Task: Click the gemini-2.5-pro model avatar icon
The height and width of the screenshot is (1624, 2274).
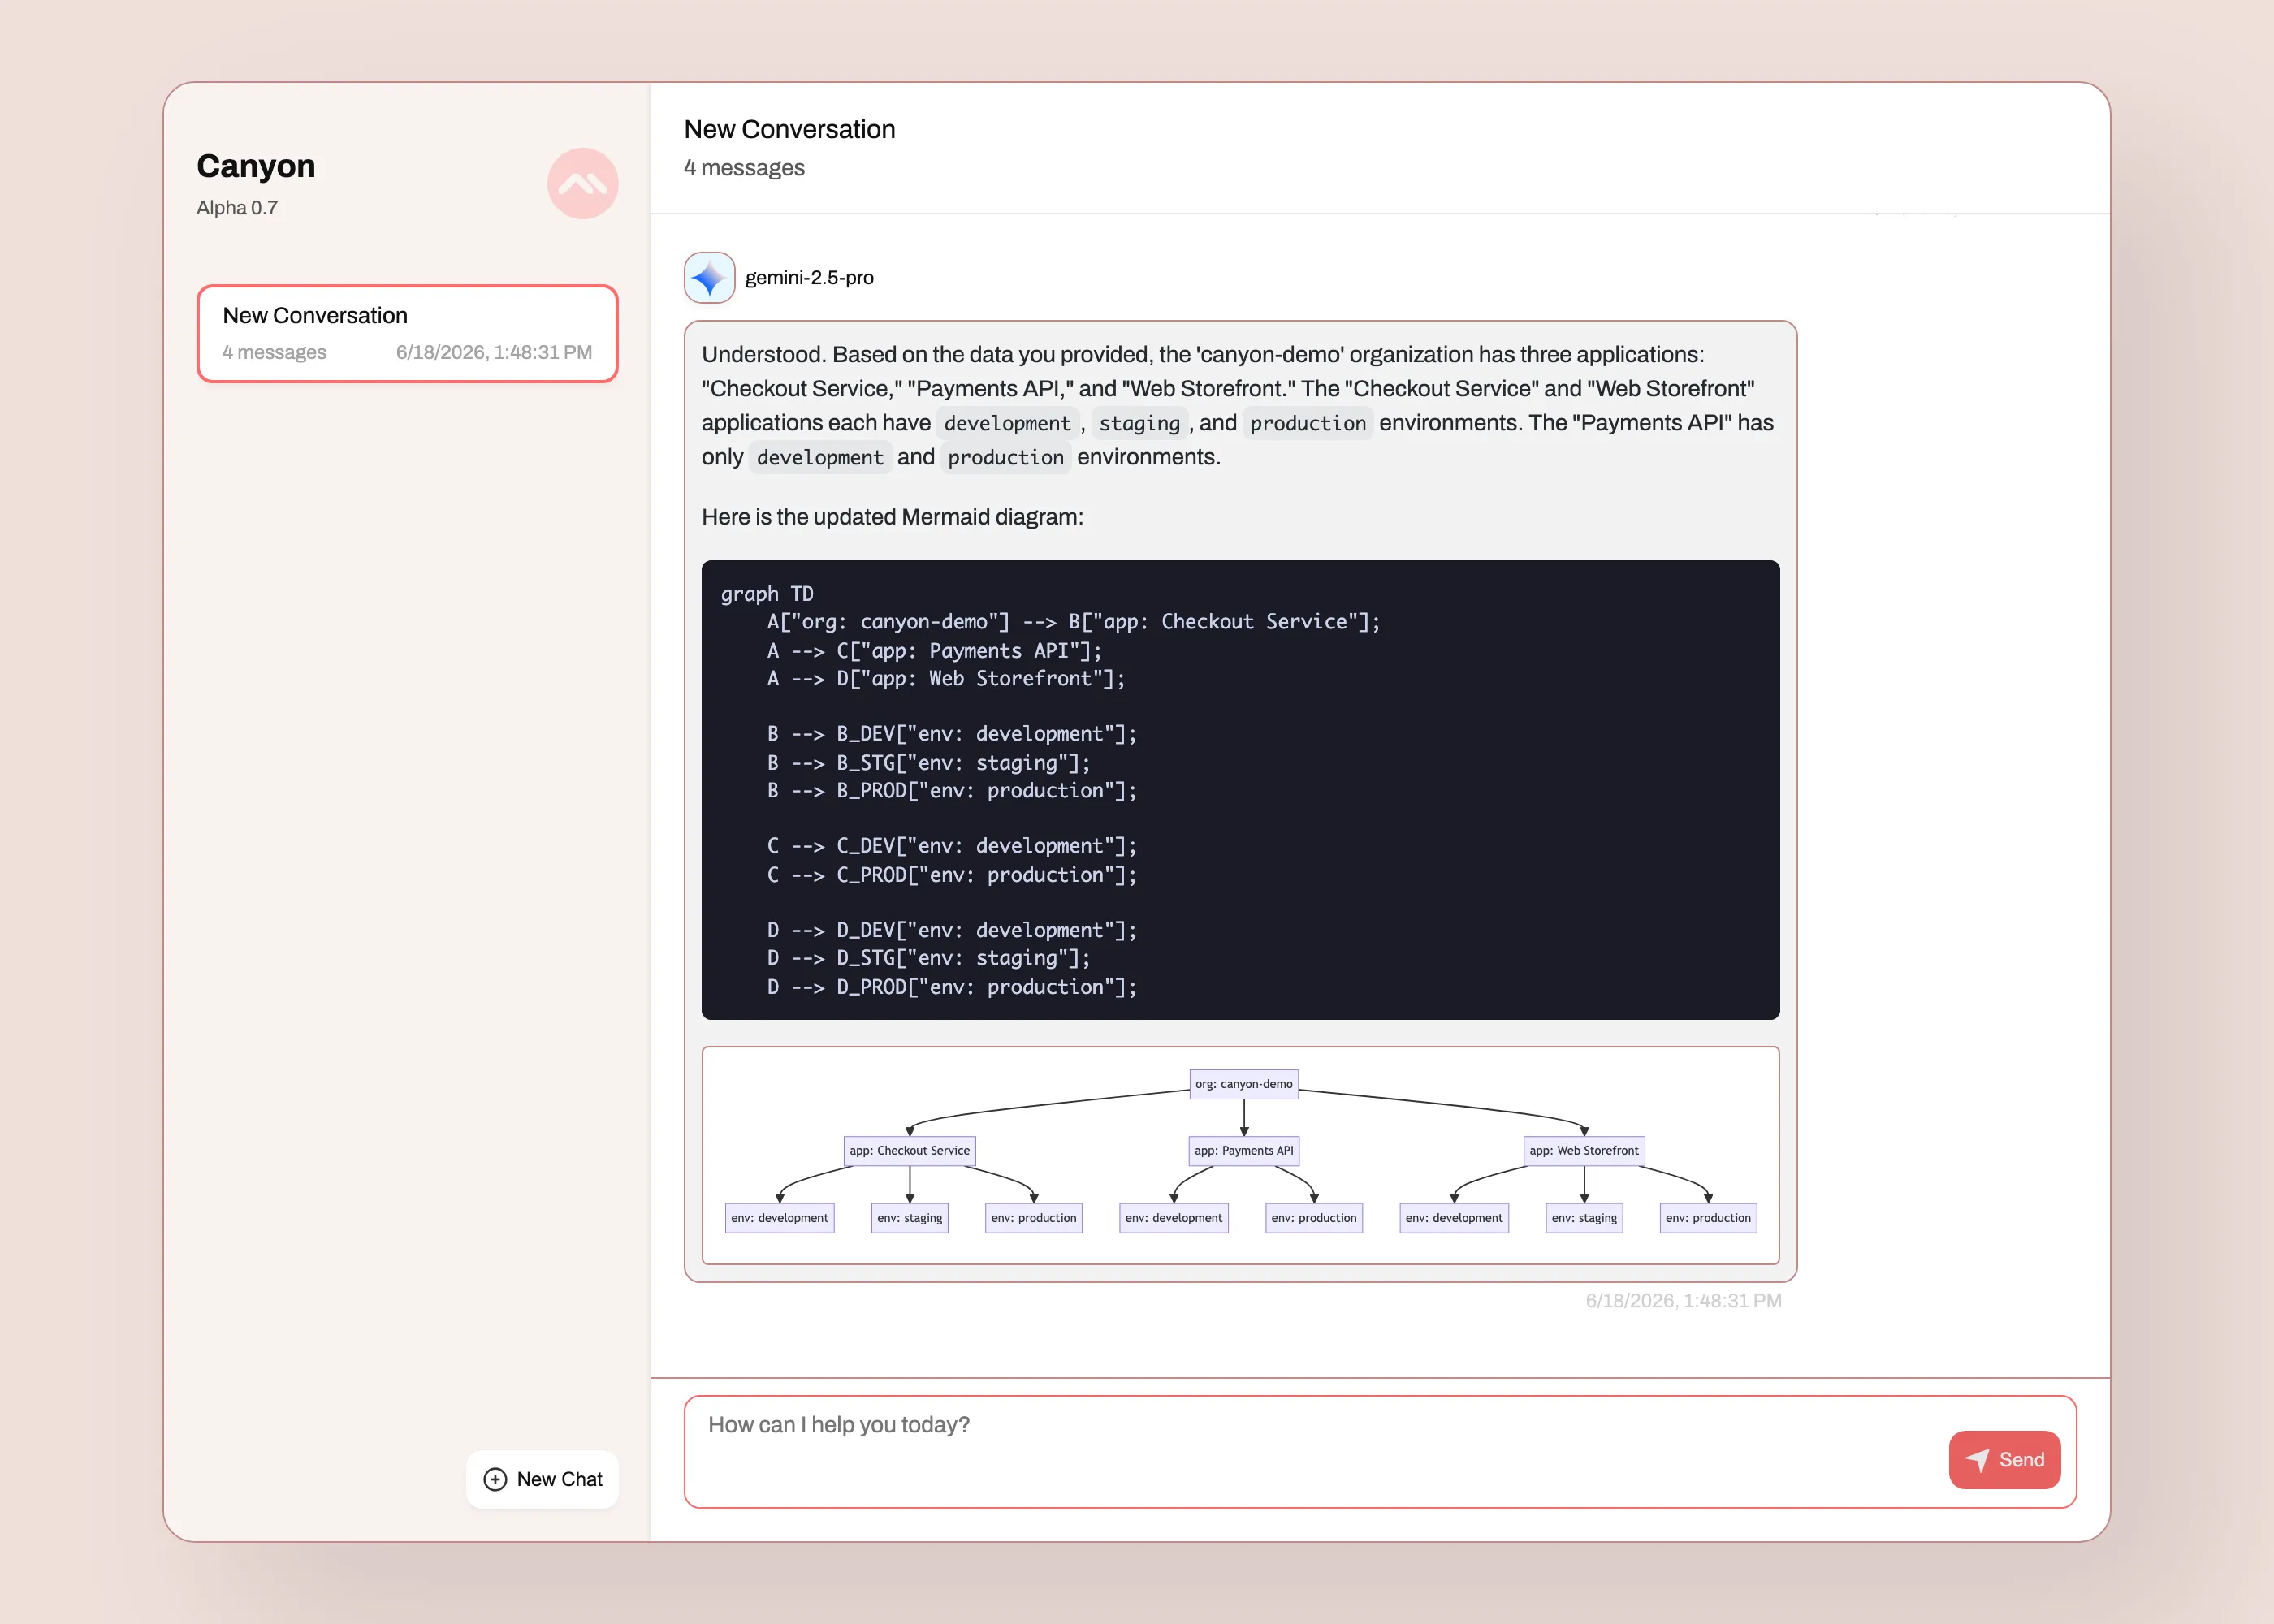Action: (x=709, y=278)
